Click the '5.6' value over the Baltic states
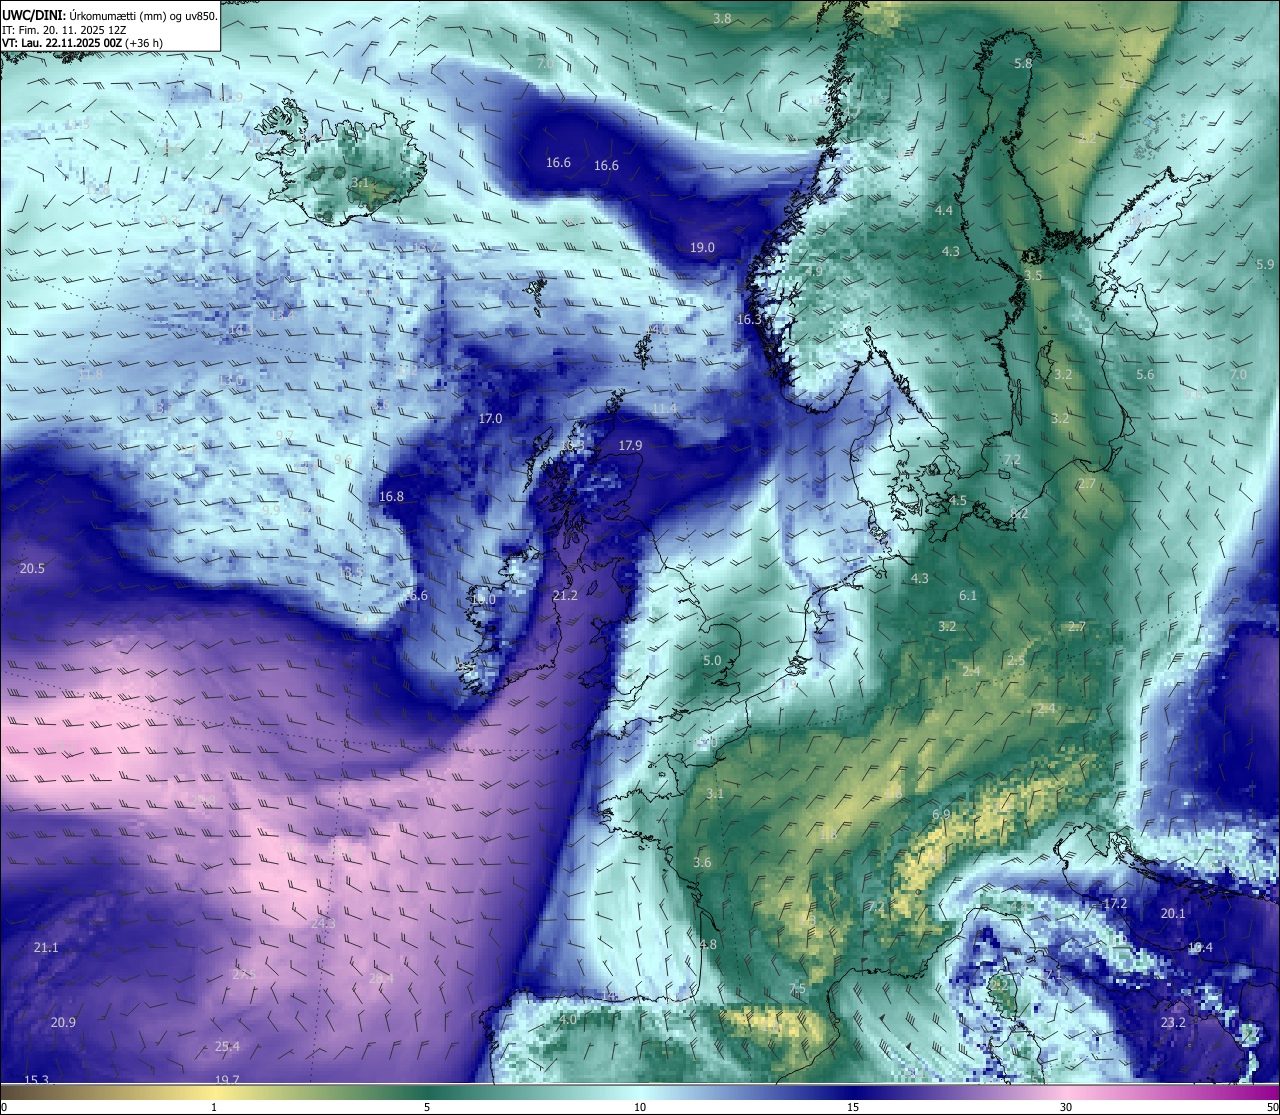This screenshot has height=1115, width=1280. [1145, 374]
